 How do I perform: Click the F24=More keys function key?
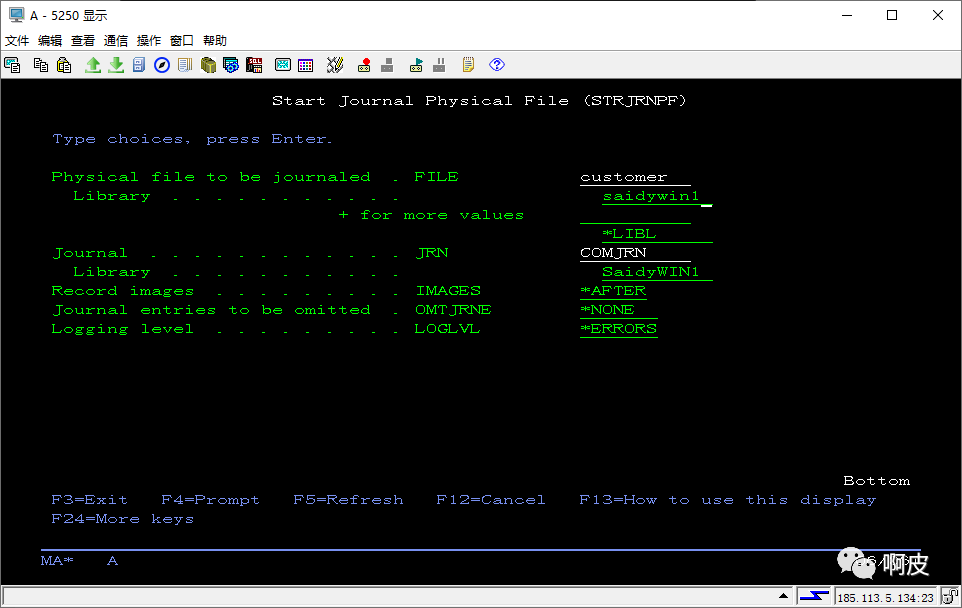click(x=123, y=519)
